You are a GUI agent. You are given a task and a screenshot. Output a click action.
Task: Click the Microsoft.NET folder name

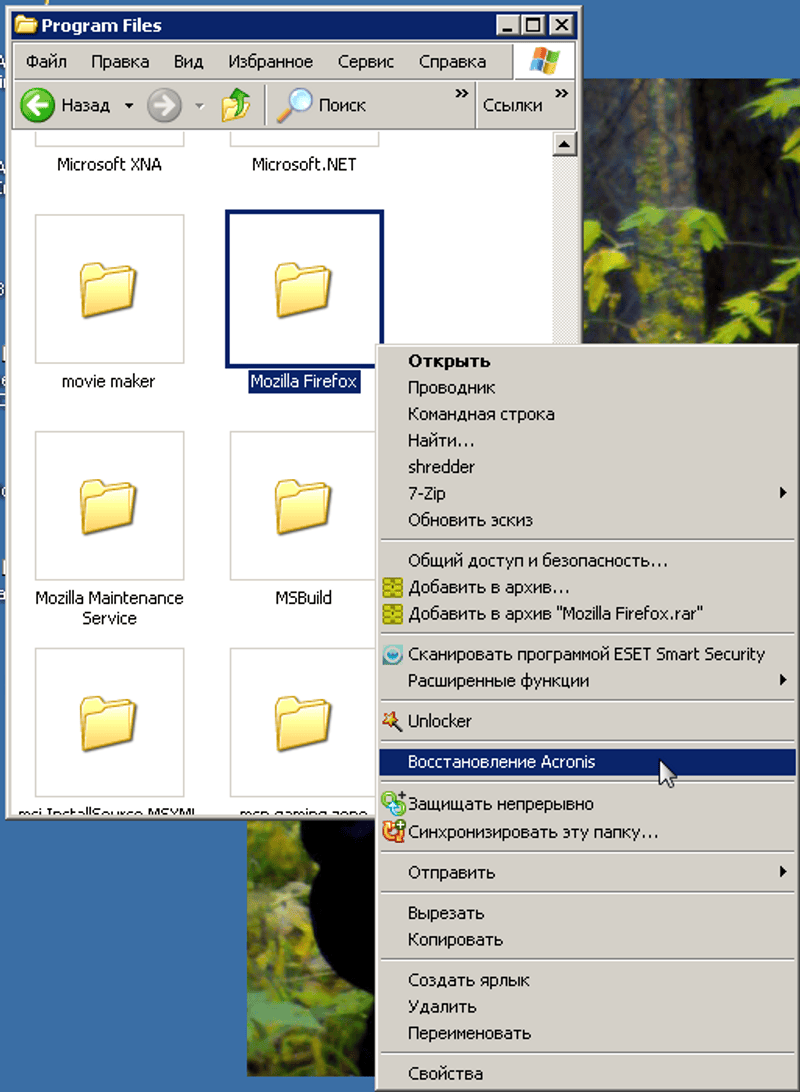click(x=304, y=164)
